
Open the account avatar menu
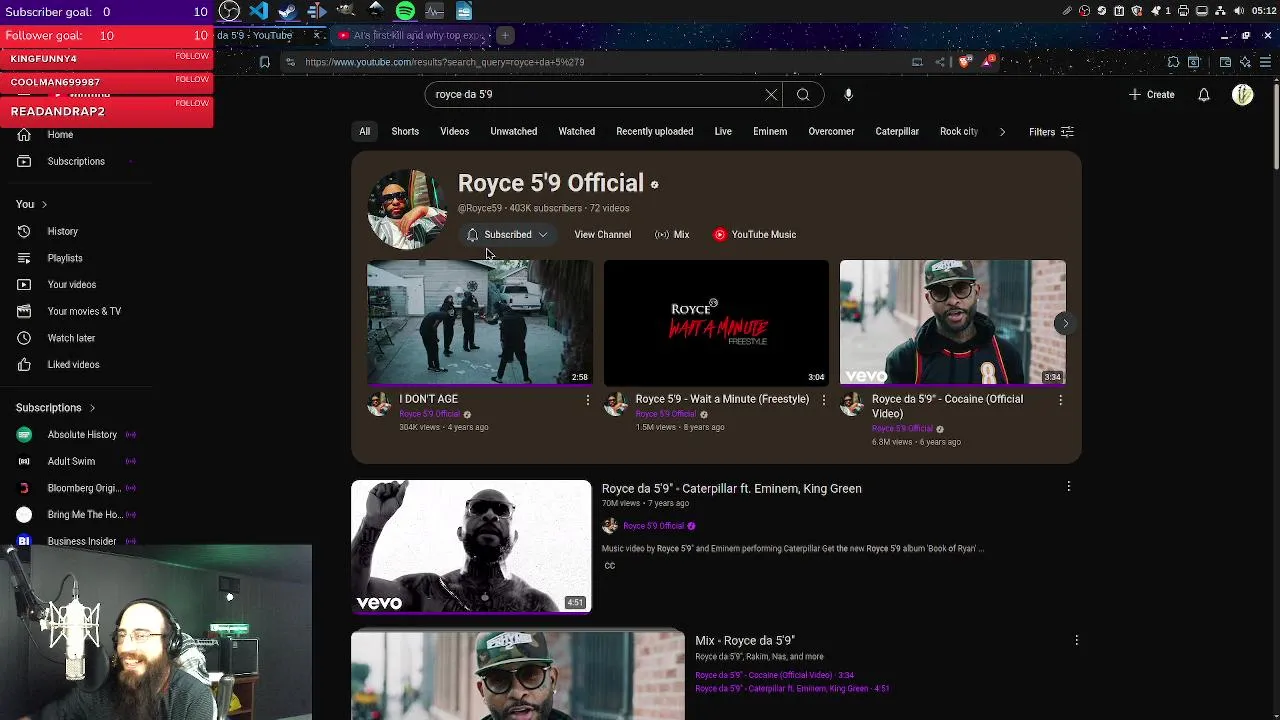coord(1243,95)
